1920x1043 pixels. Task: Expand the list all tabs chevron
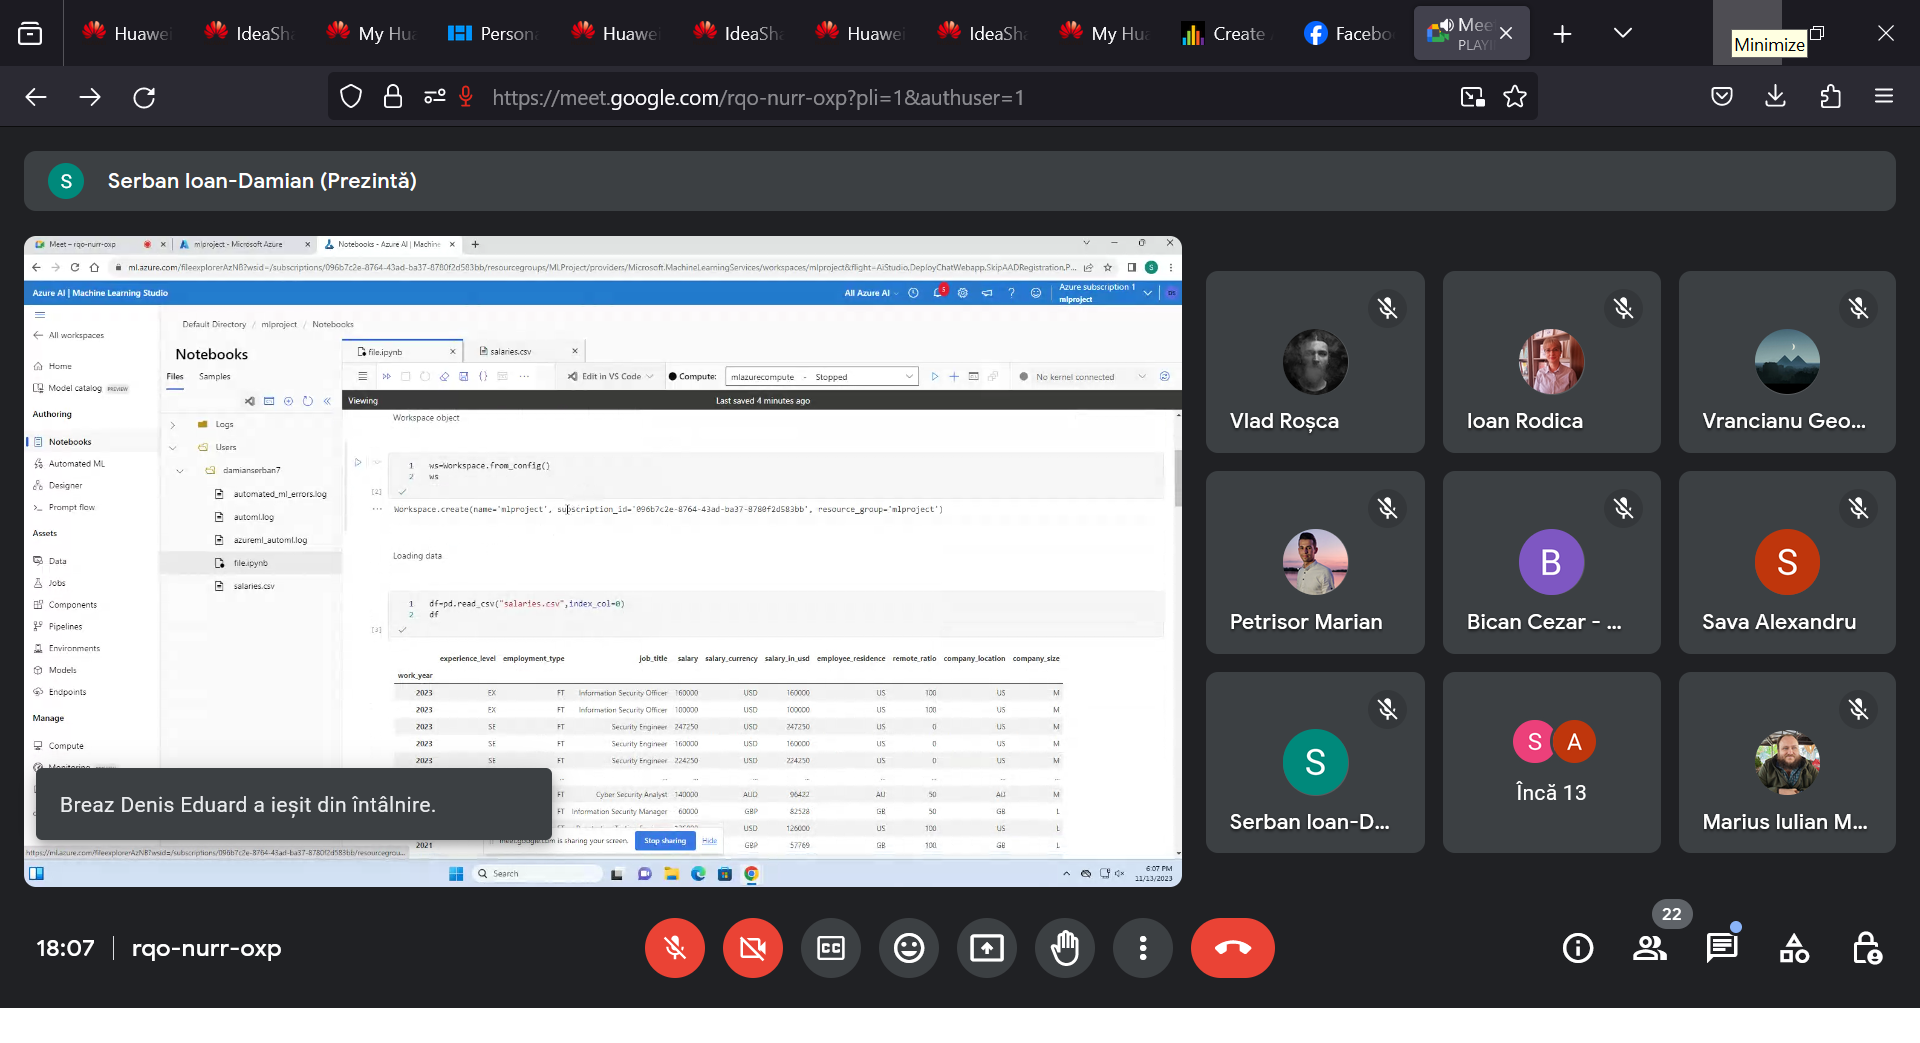1623,33
